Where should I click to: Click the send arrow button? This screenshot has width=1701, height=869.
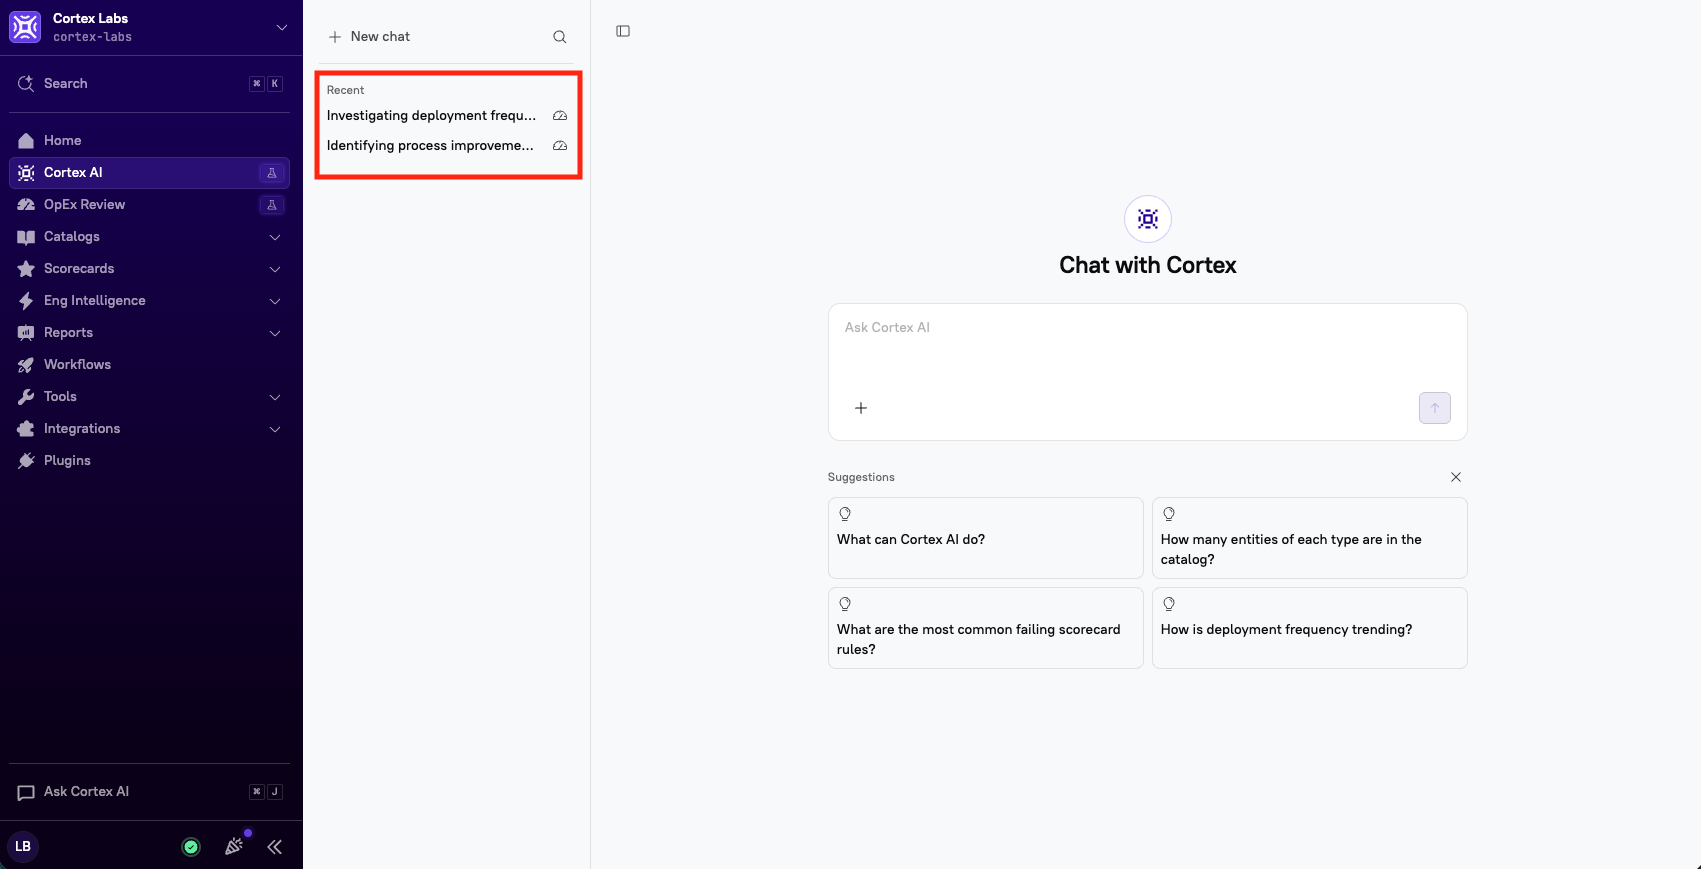1434,408
